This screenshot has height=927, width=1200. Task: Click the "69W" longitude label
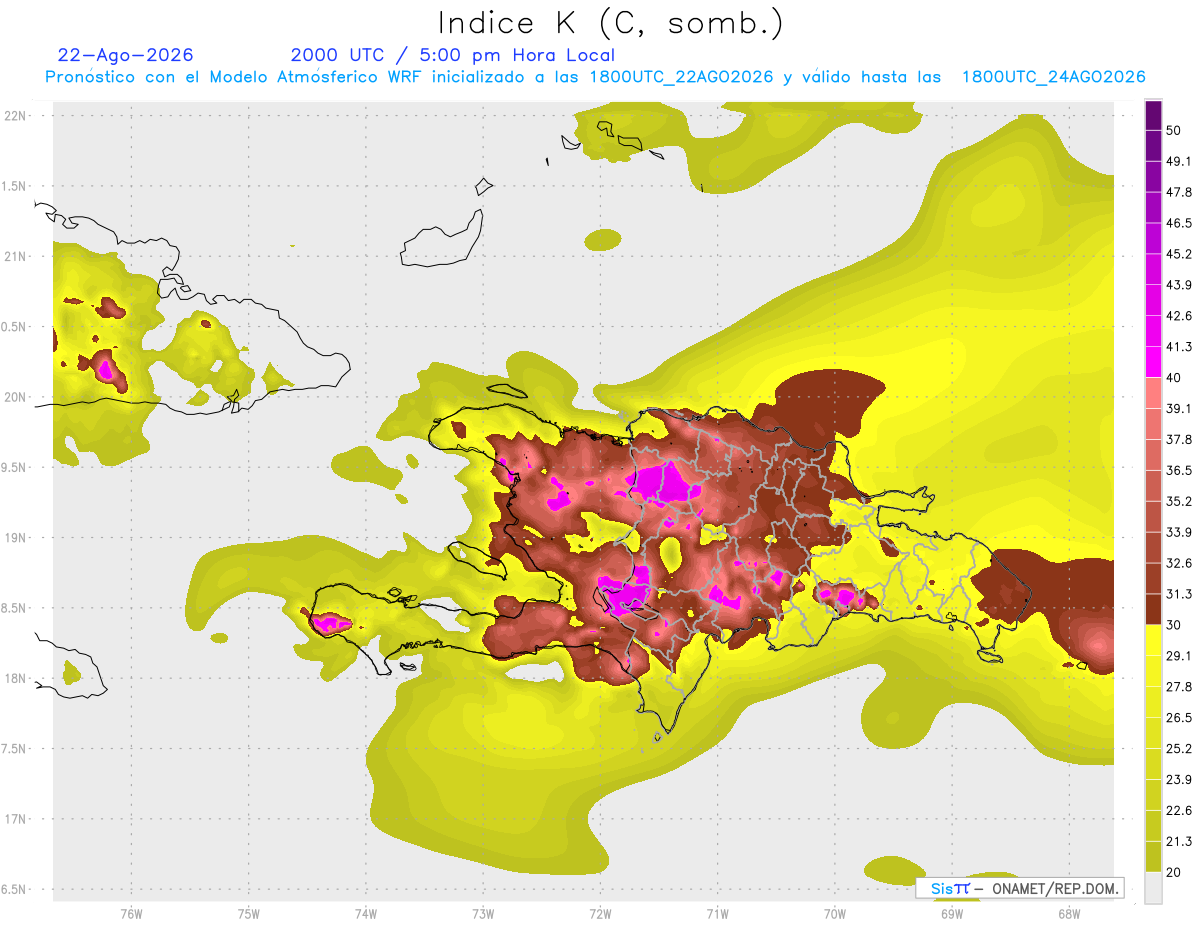[x=952, y=913]
